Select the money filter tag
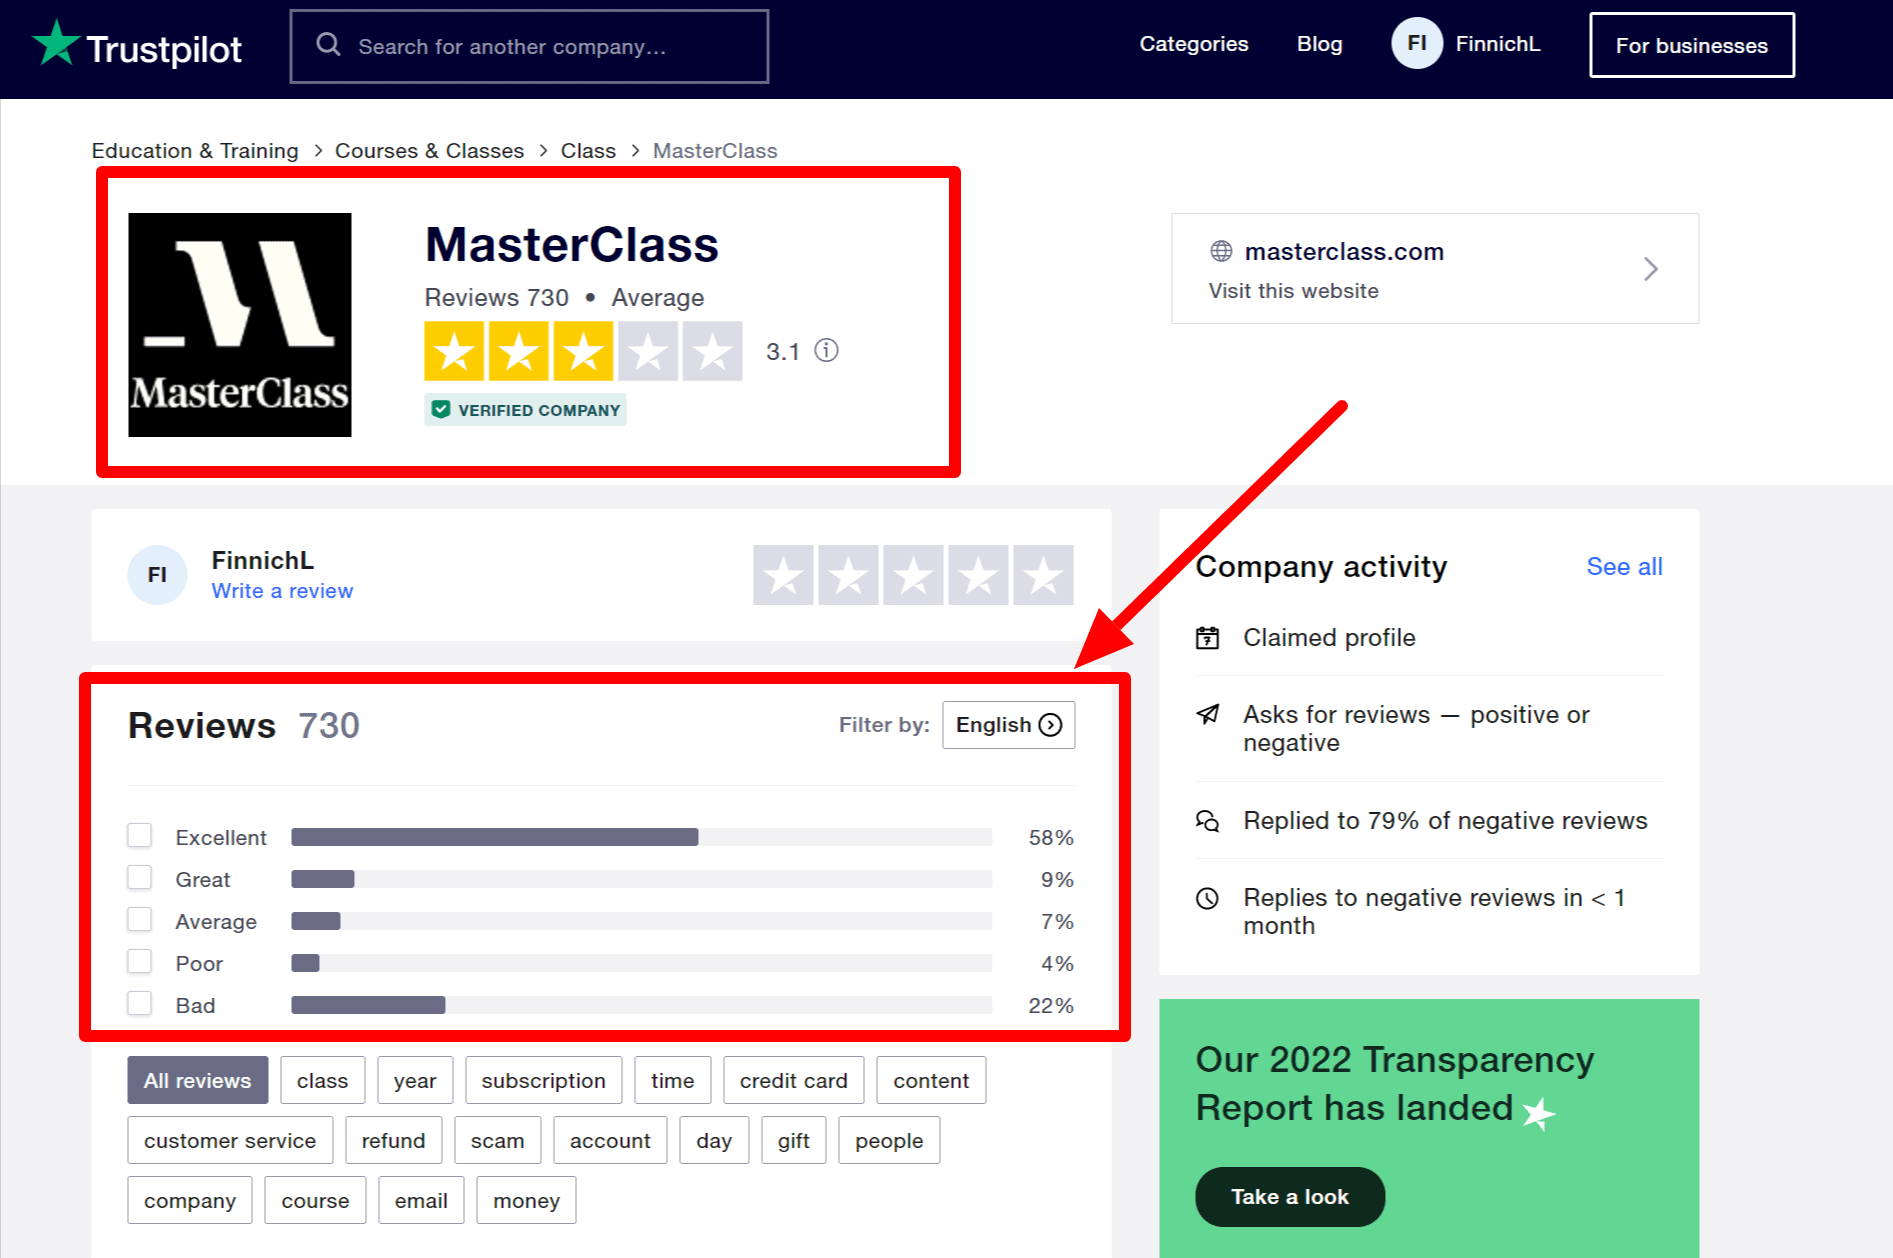 coord(526,1200)
